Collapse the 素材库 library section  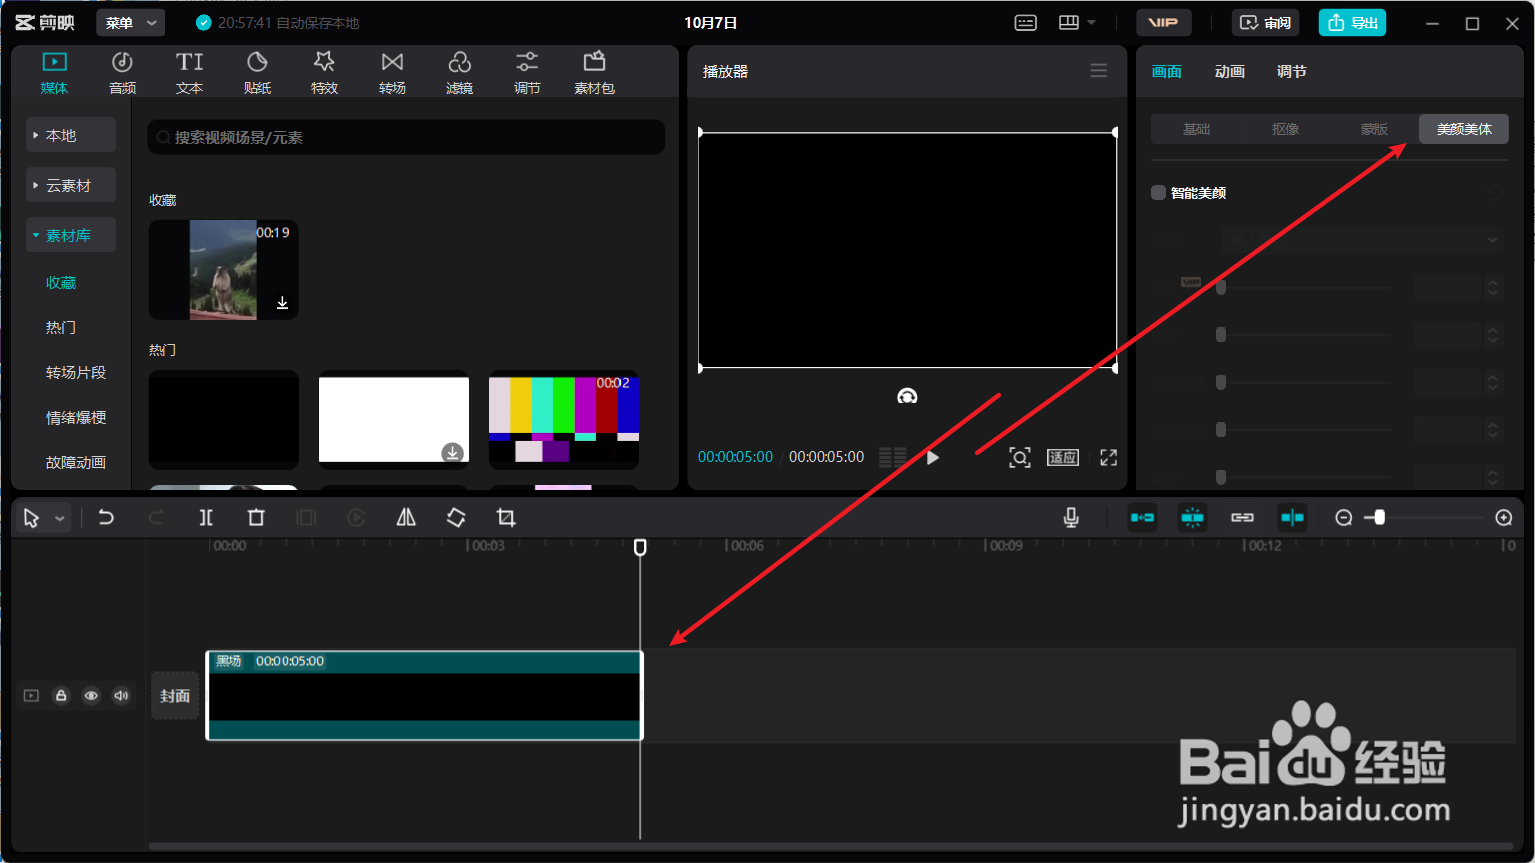tap(71, 235)
